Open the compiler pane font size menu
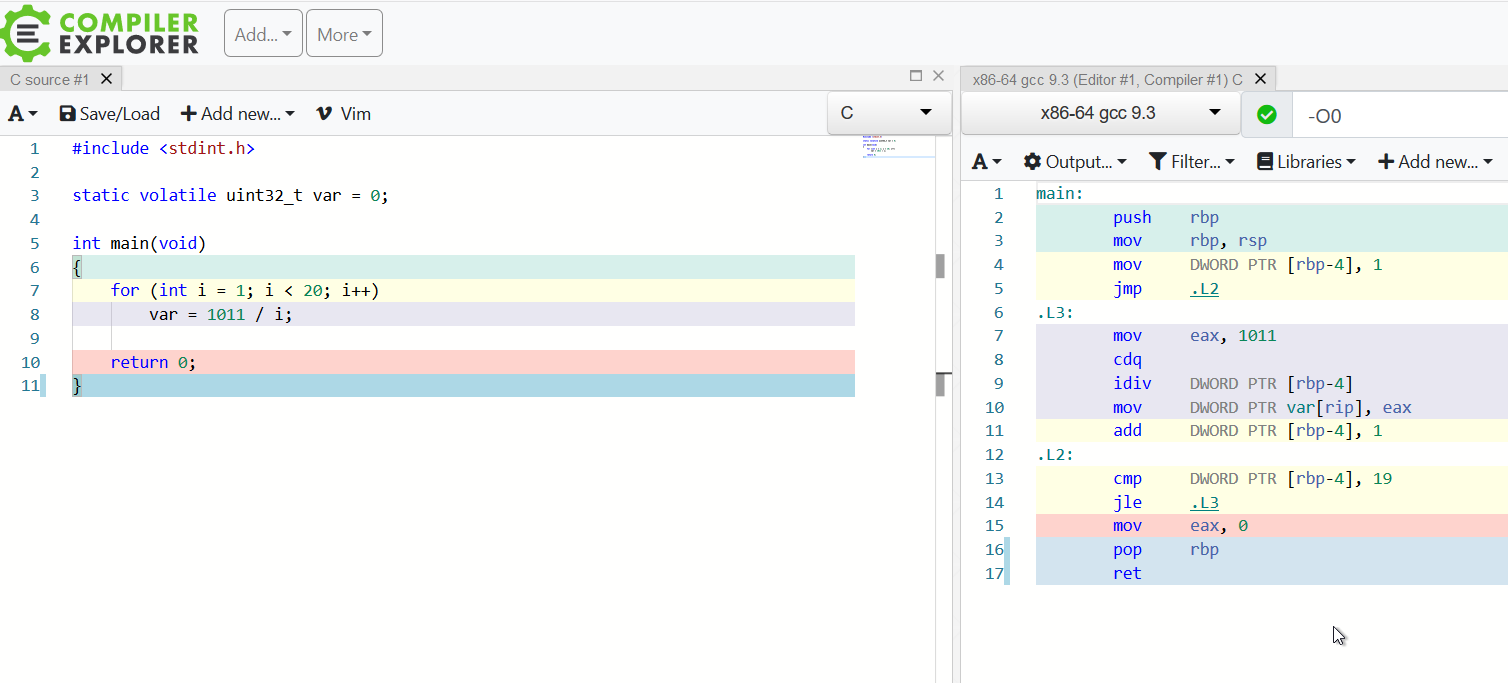 point(986,162)
